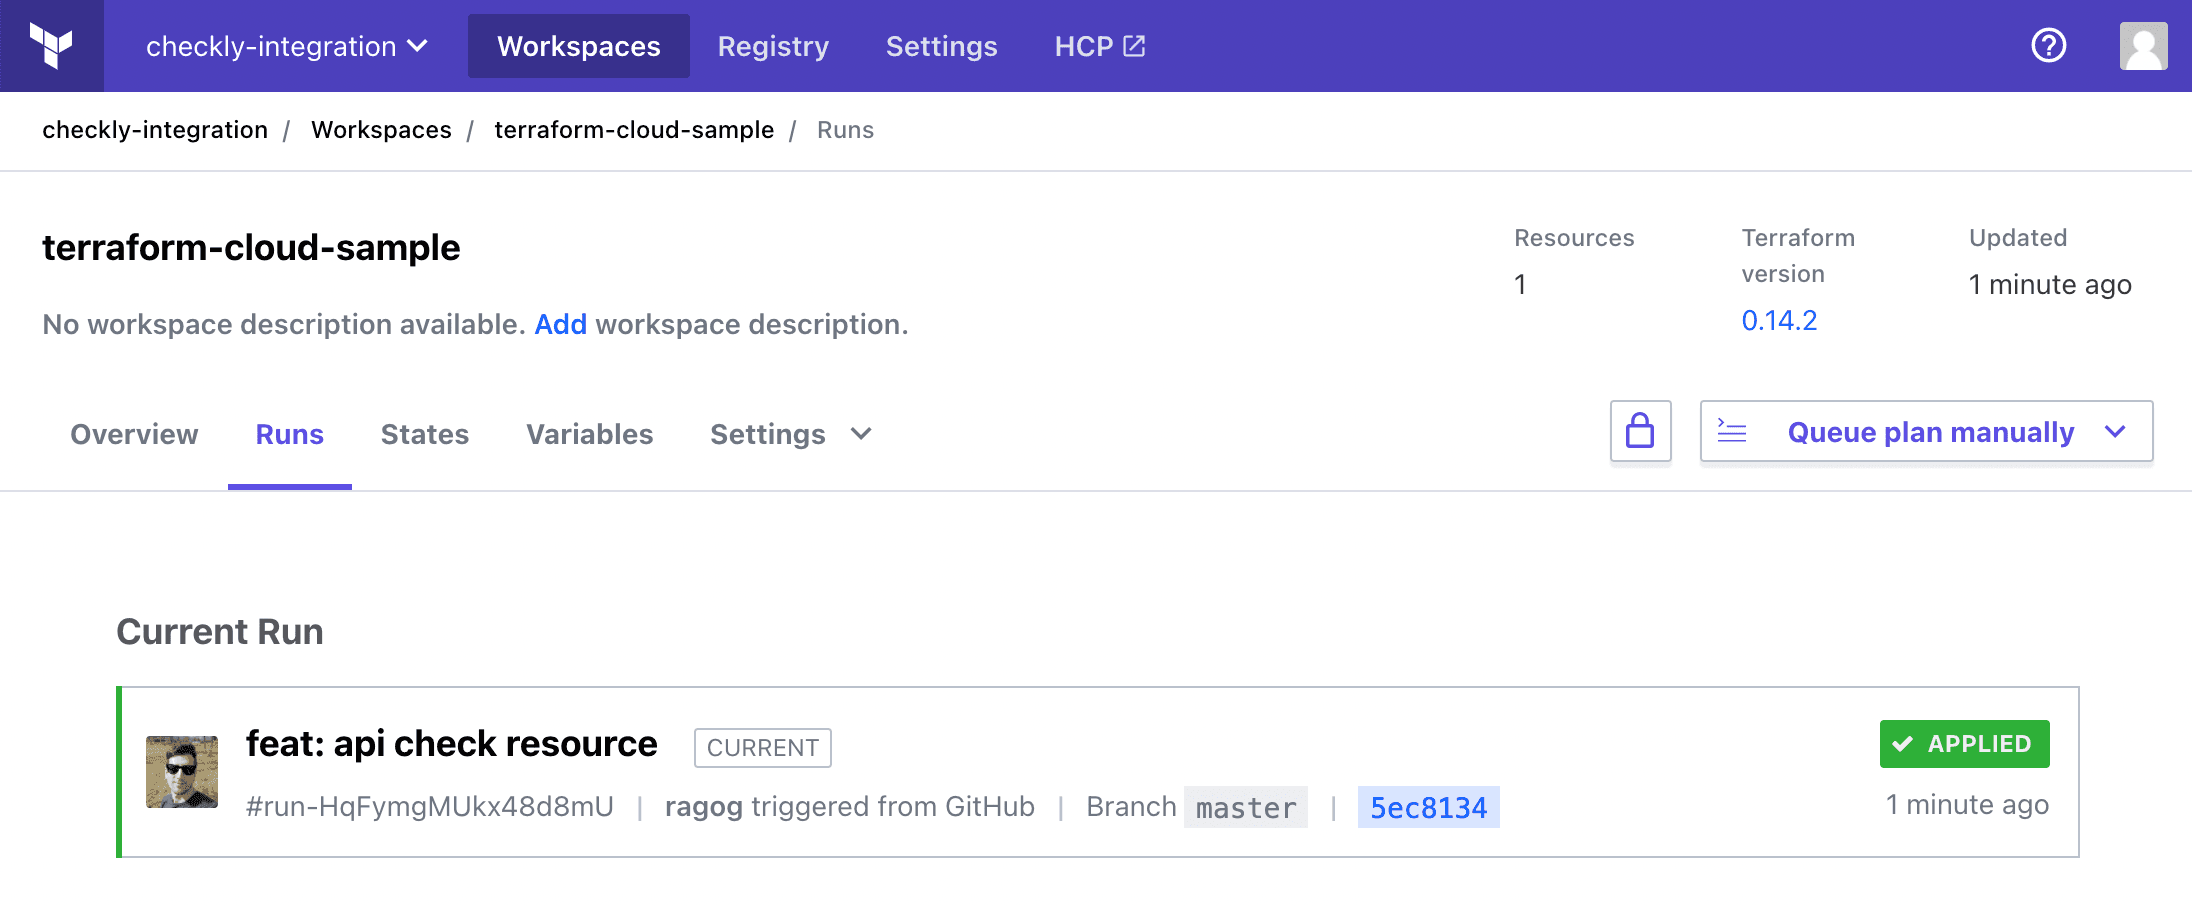This screenshot has width=2192, height=906.
Task: Open Terraform version 0.14.2 link
Action: (1779, 320)
